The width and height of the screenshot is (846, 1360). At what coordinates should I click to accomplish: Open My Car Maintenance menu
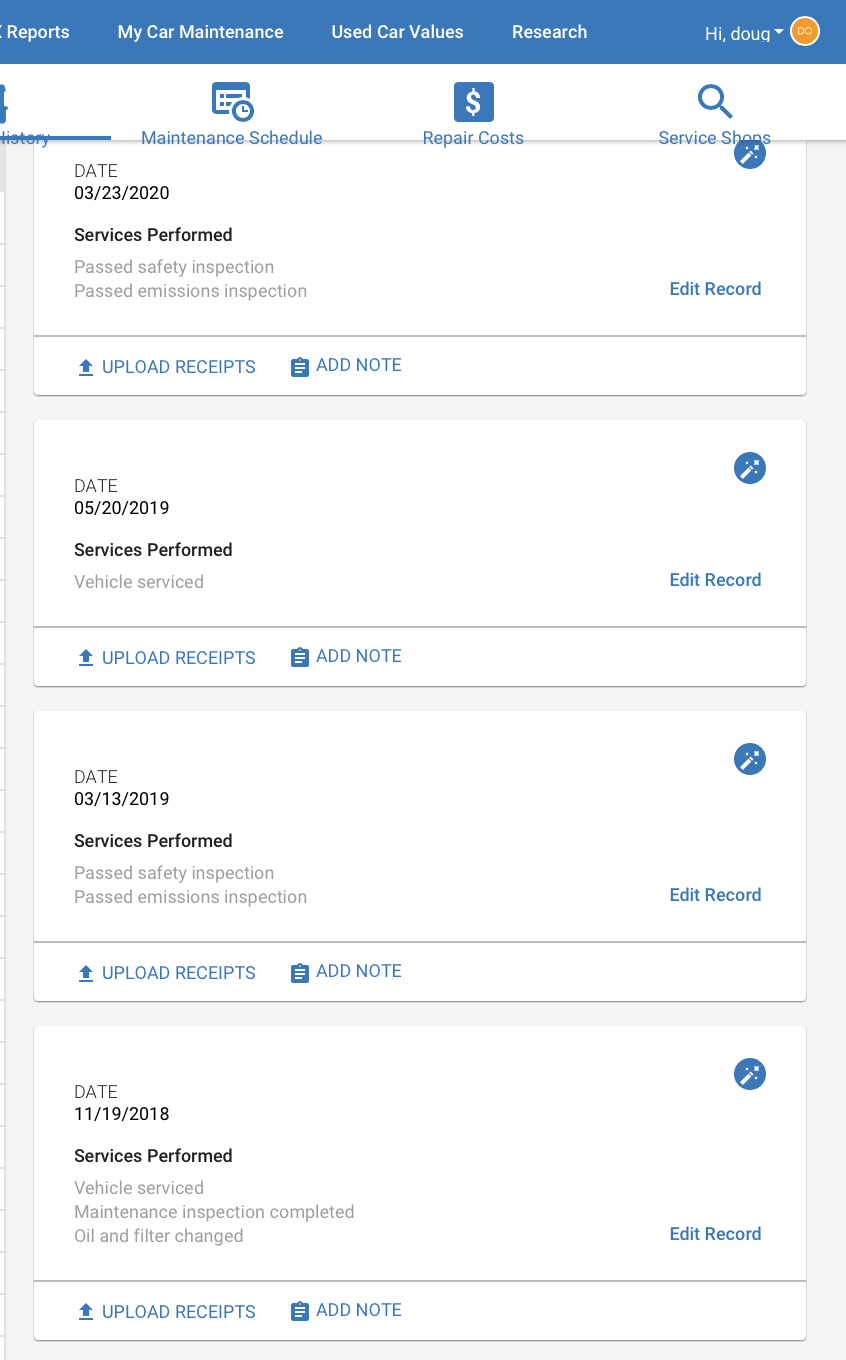[x=200, y=32]
